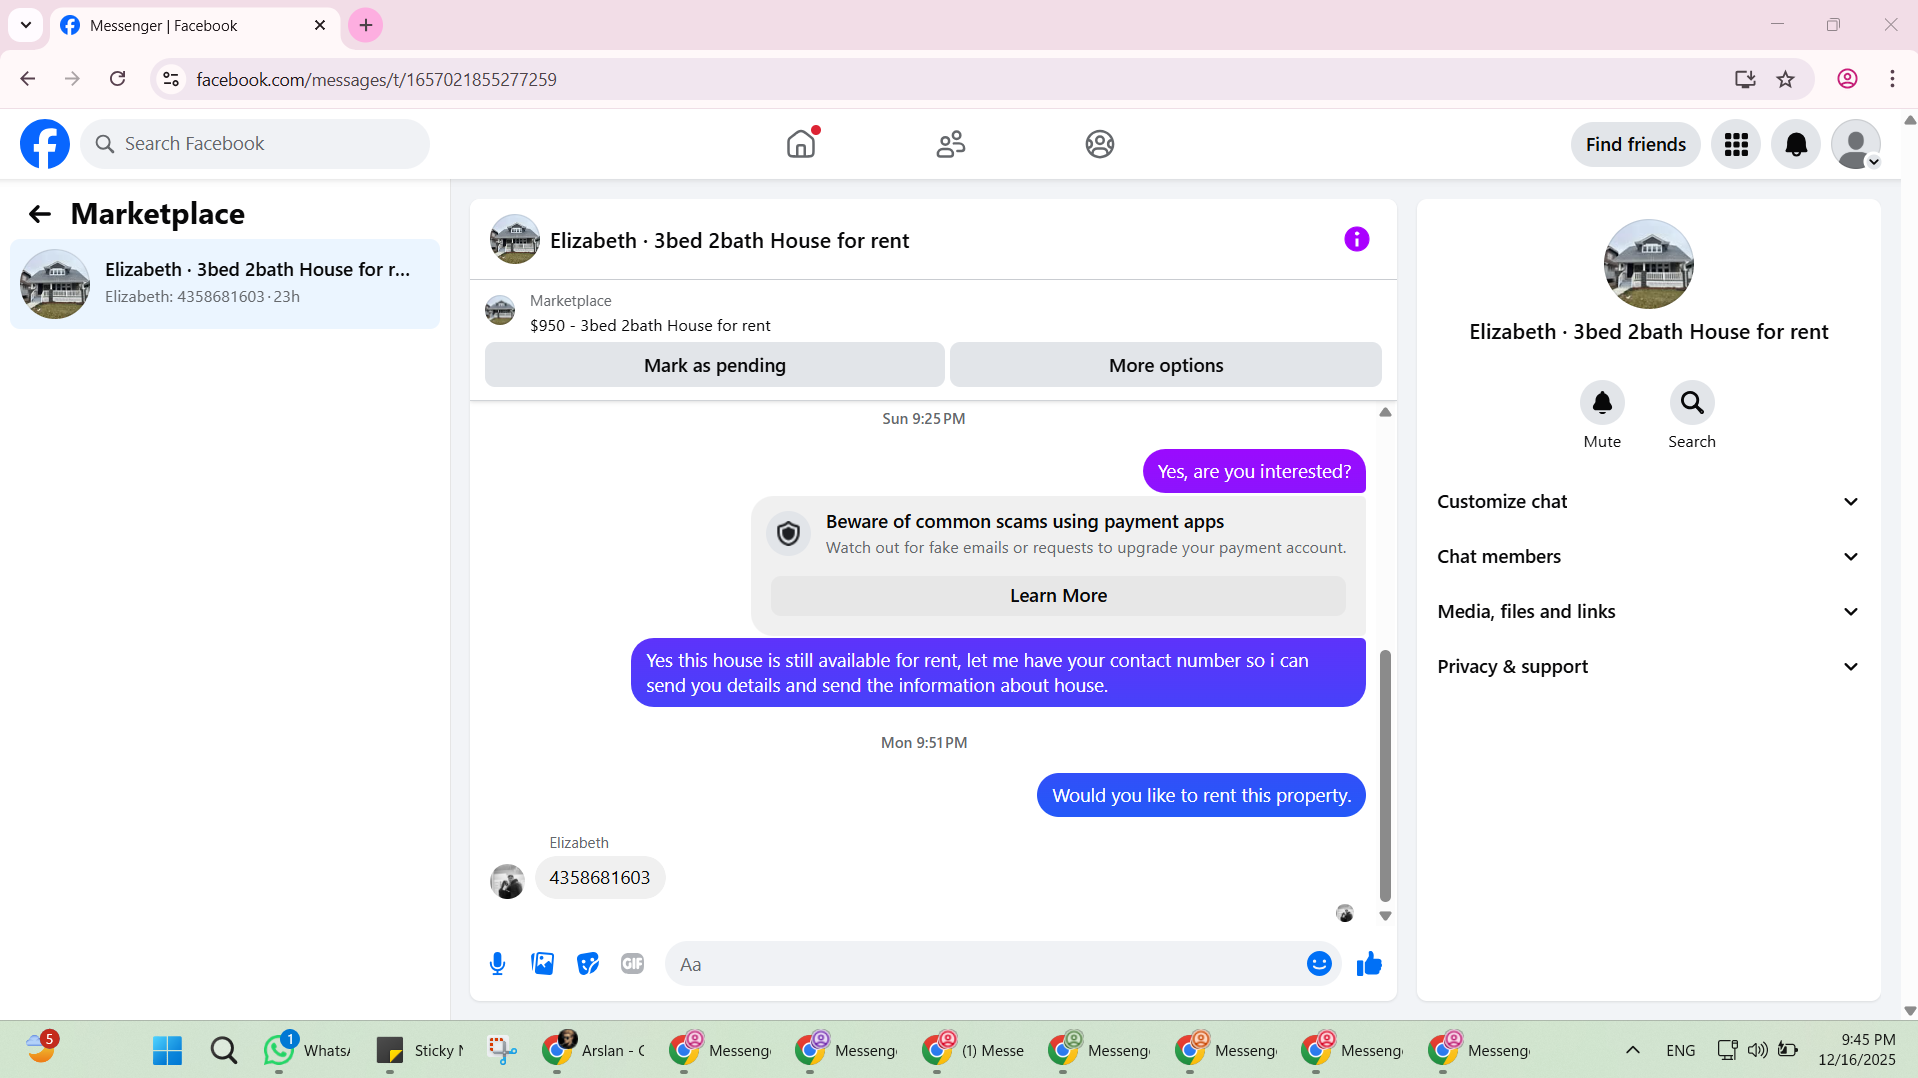Expand Customize chat section
This screenshot has height=1078, width=1918.
pos(1649,502)
